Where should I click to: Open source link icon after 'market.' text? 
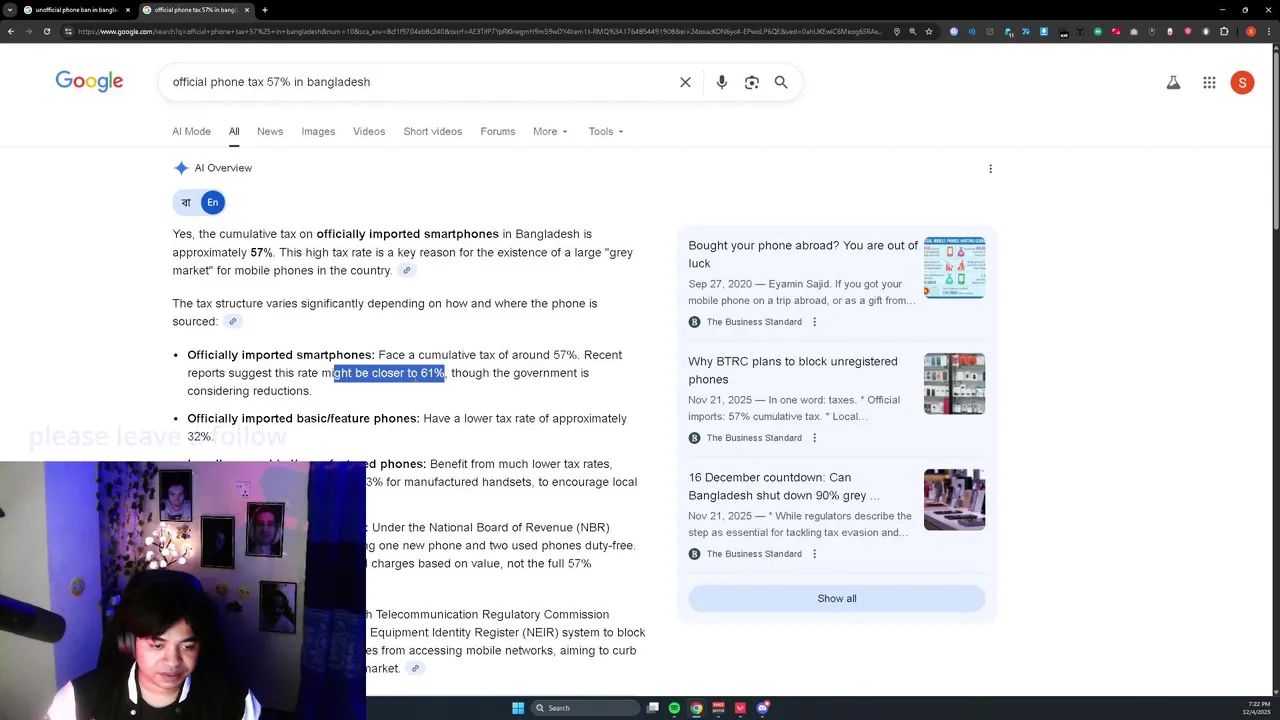coord(415,669)
